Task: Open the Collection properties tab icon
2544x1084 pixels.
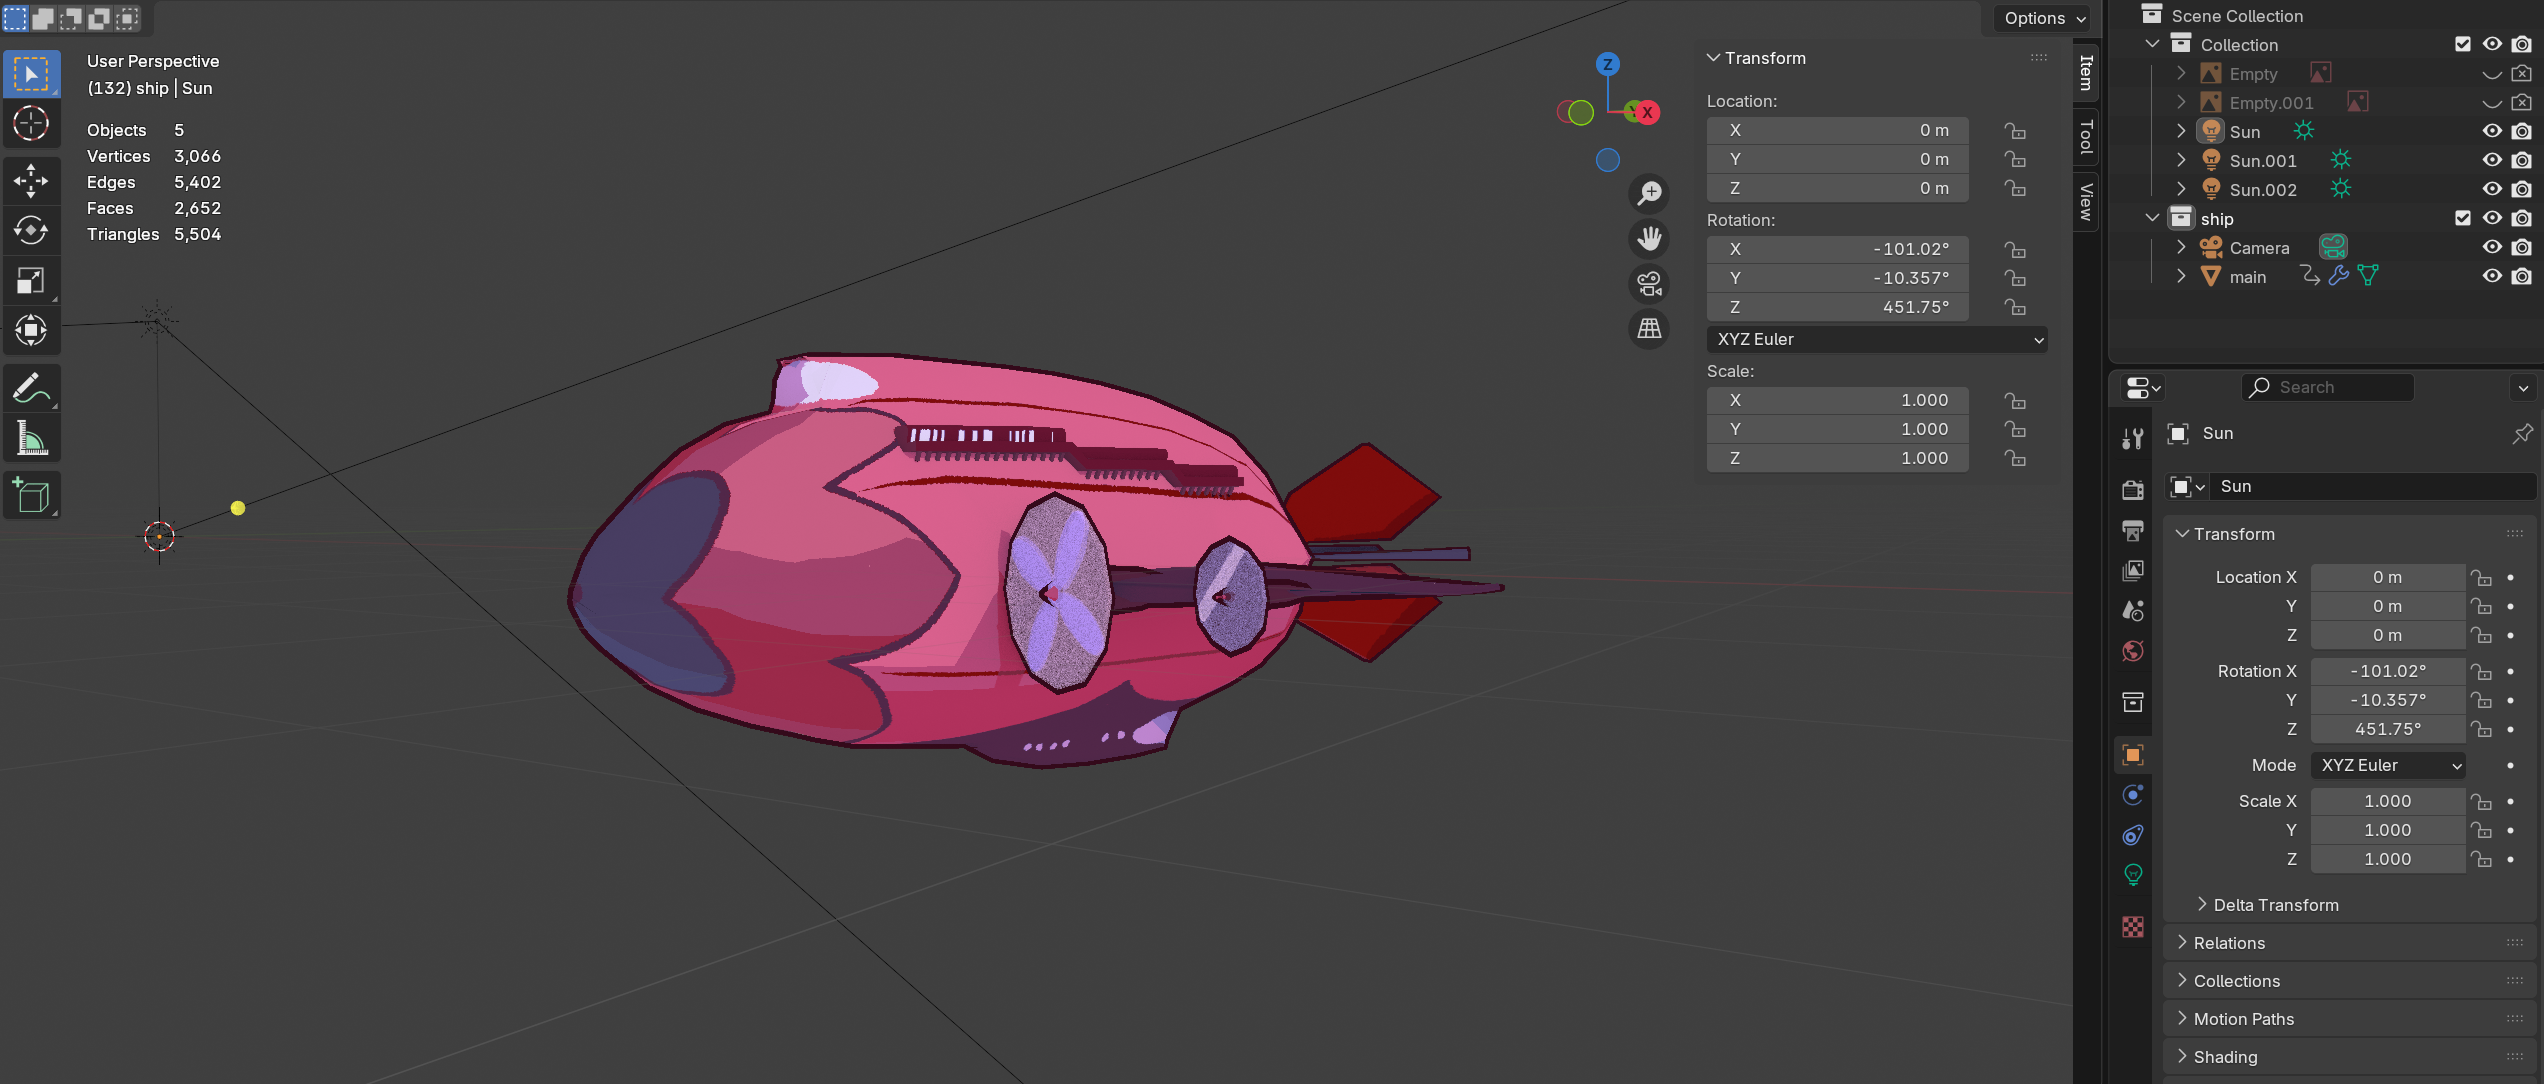Action: (x=2132, y=702)
